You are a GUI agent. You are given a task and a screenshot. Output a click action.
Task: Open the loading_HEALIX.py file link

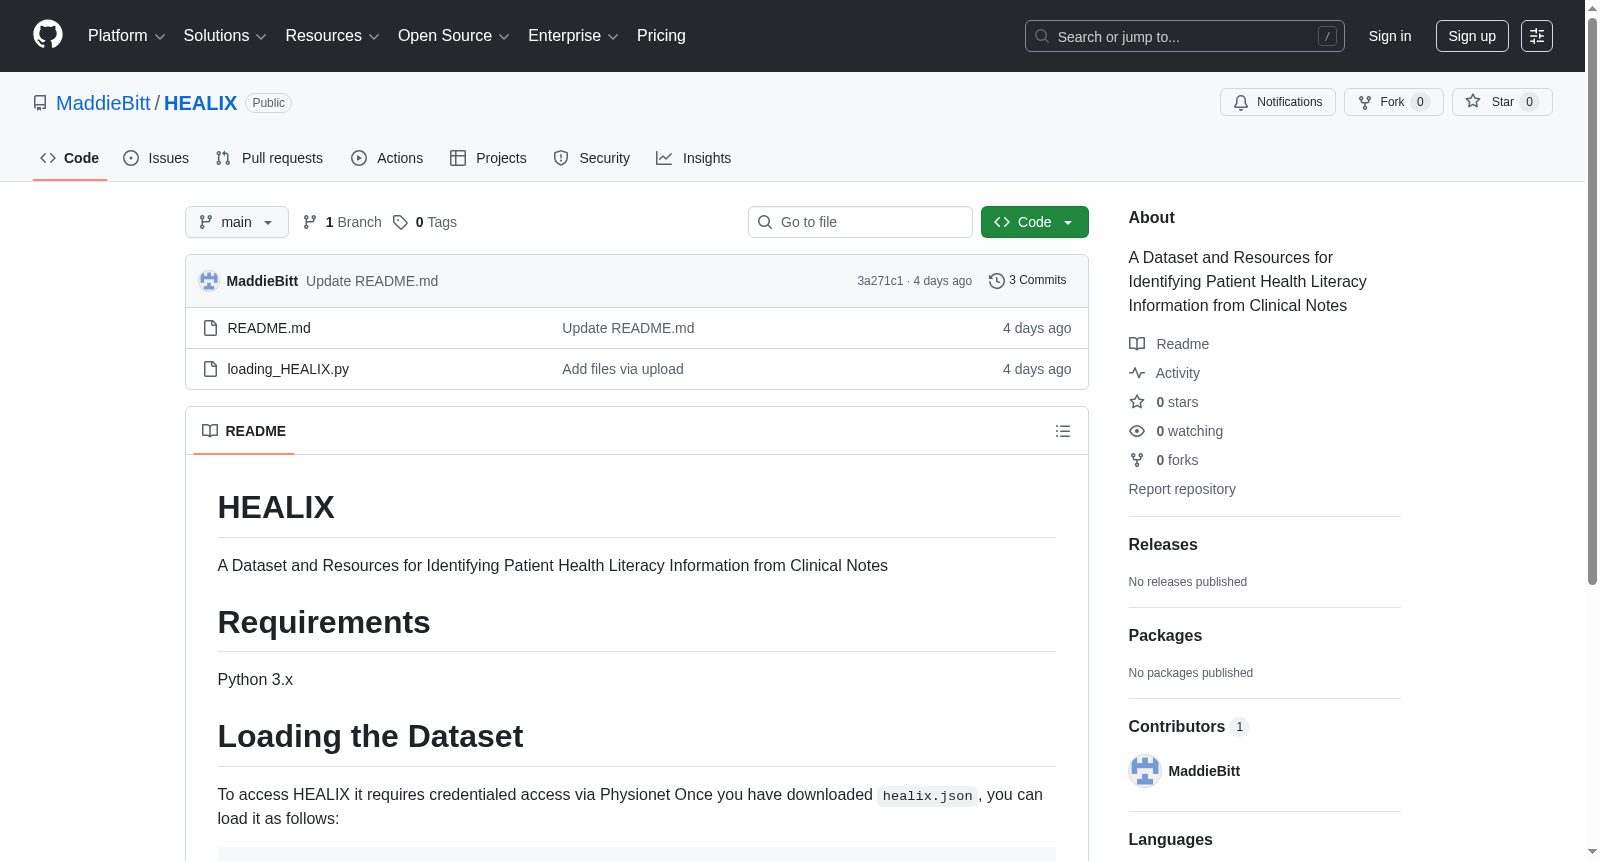point(288,369)
